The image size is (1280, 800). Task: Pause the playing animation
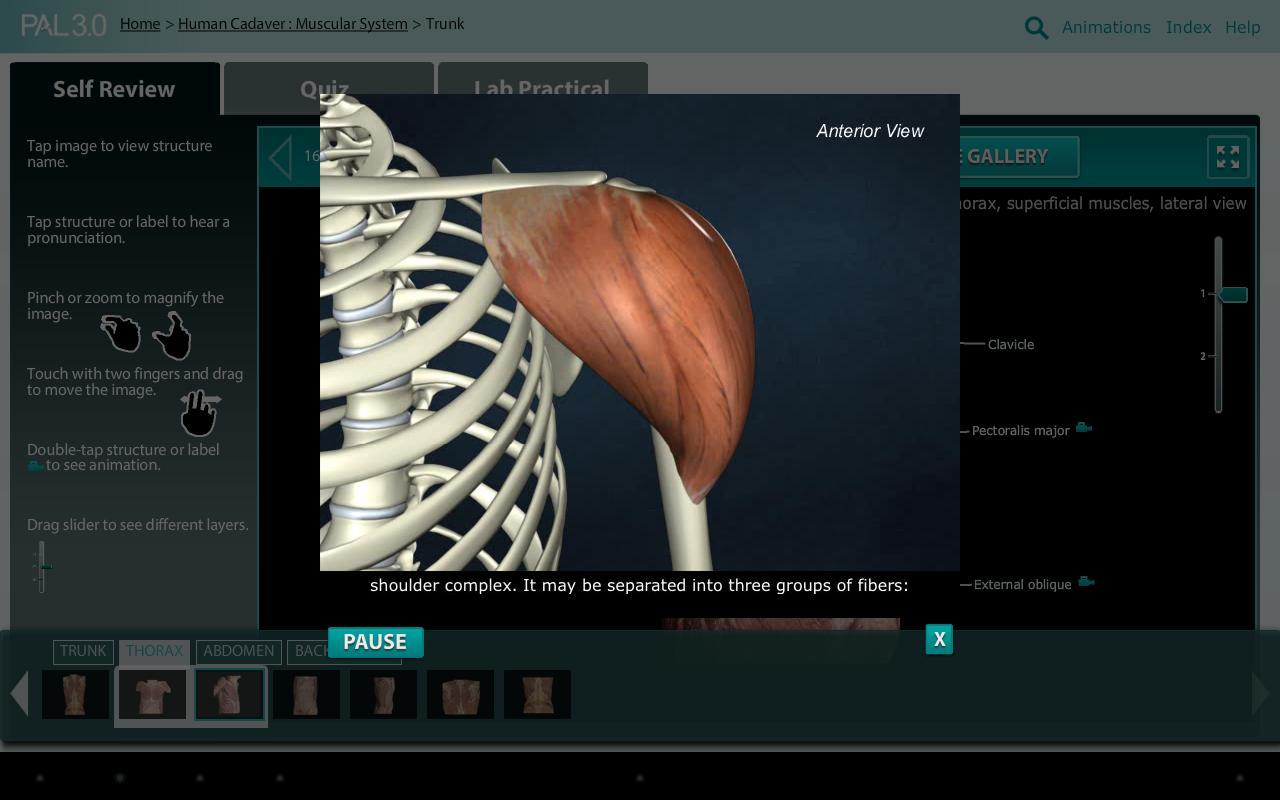pyautogui.click(x=375, y=642)
